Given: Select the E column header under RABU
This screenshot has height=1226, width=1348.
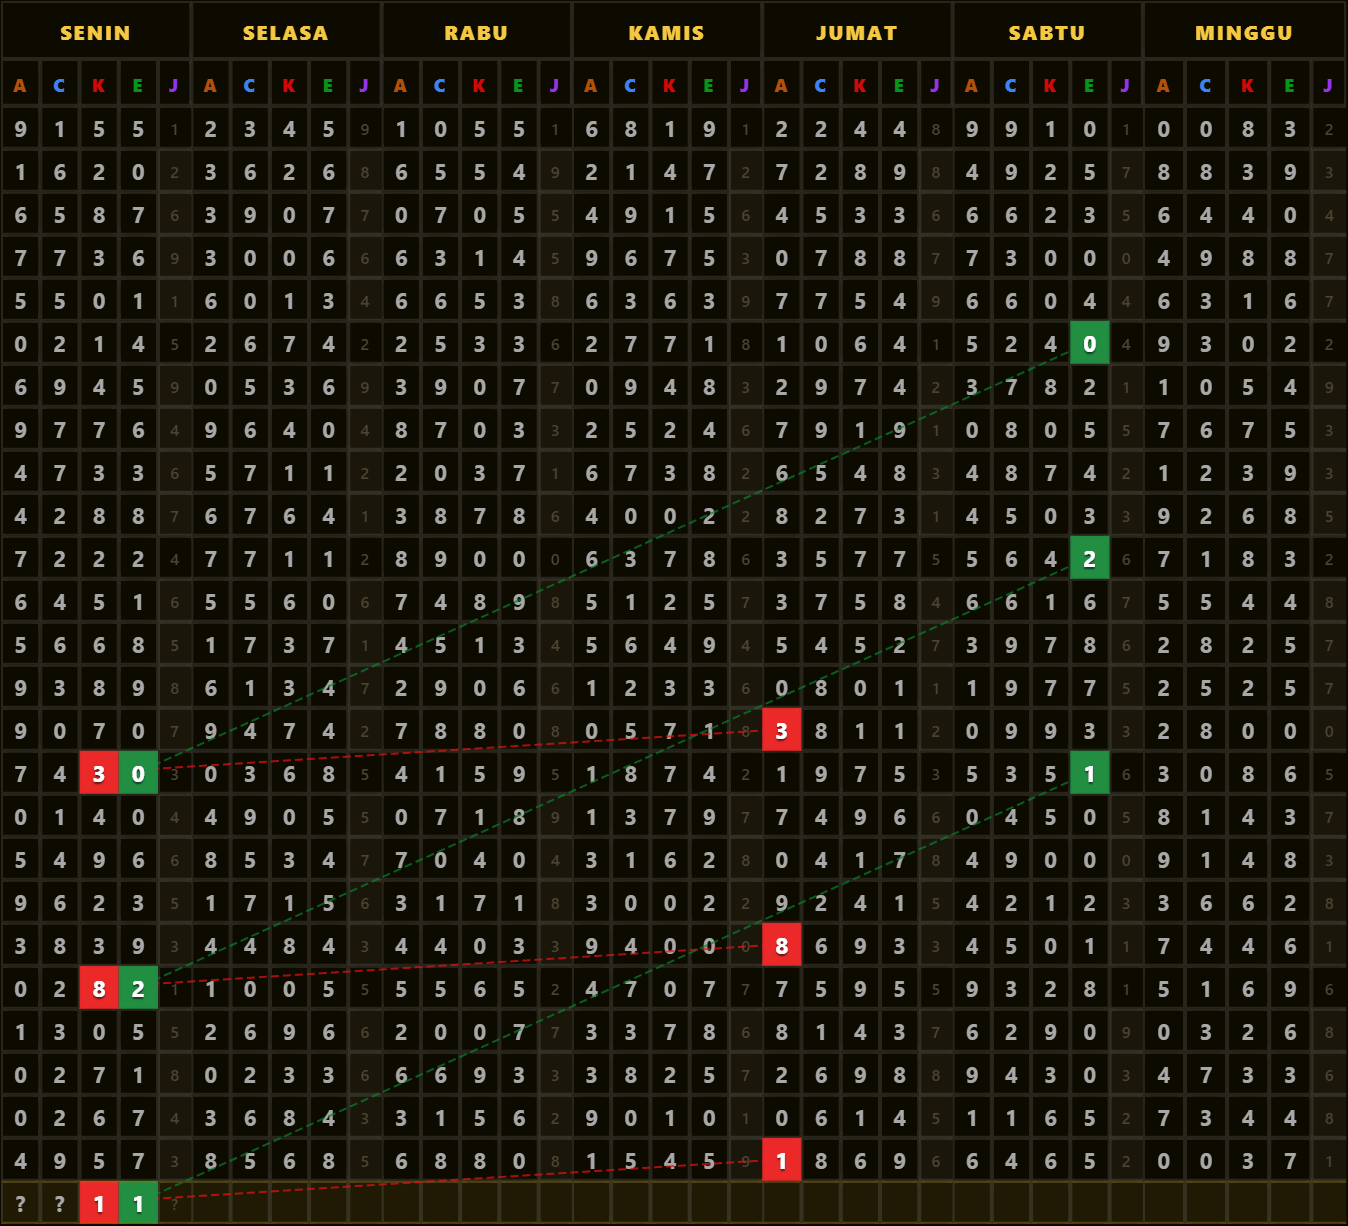Looking at the screenshot, I should click(518, 86).
